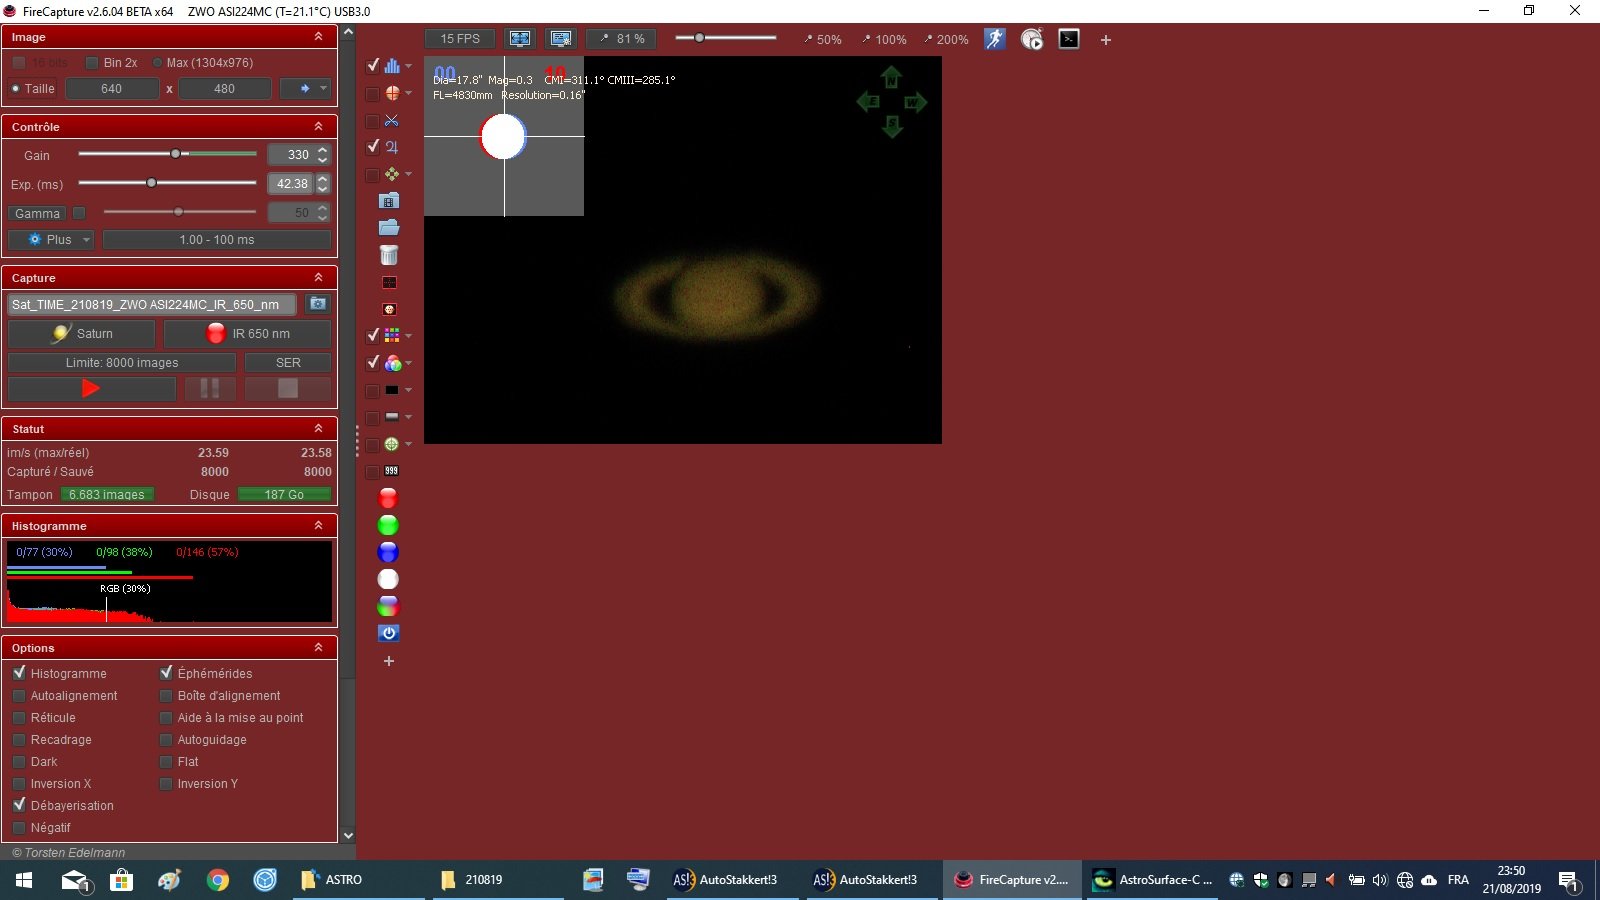The height and width of the screenshot is (900, 1600).
Task: Open the film capture folder icon
Action: 389,201
